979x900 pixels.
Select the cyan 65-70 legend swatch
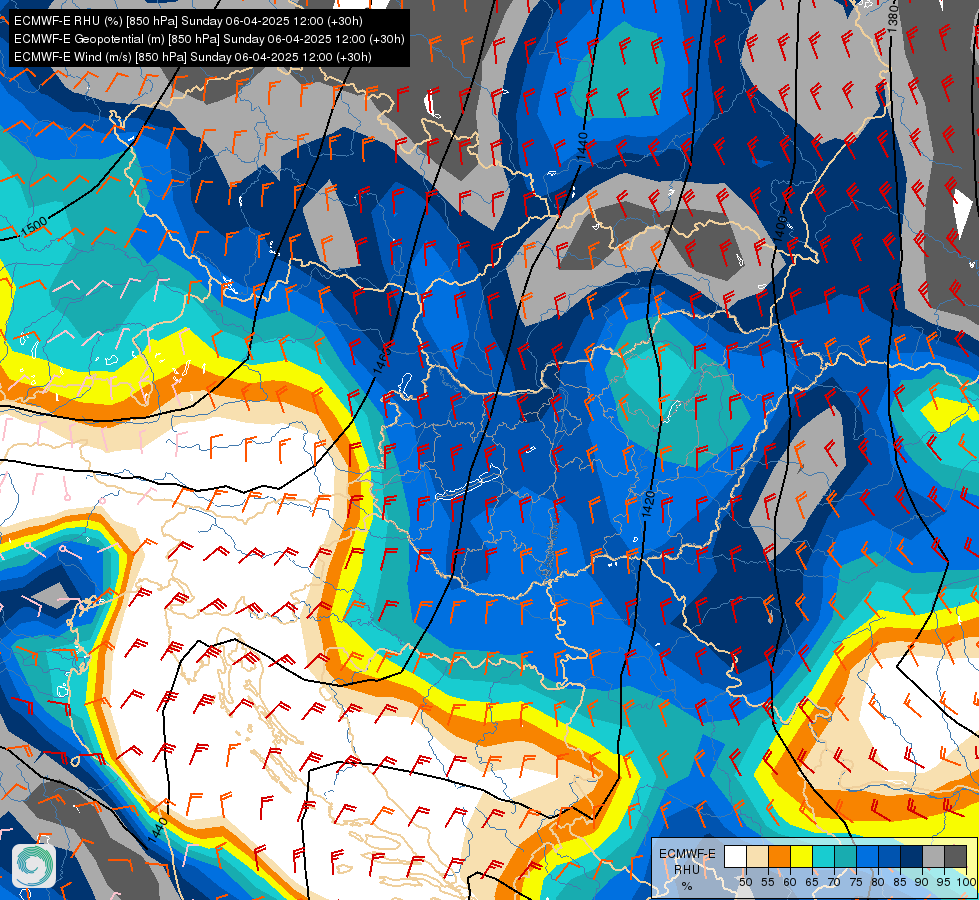pos(824,856)
